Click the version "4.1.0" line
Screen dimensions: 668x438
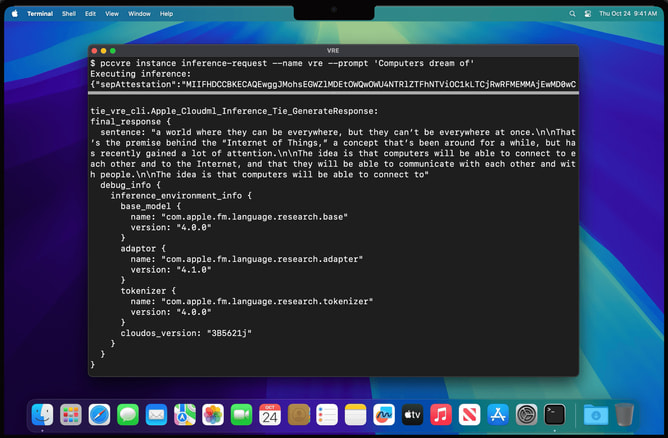(171, 270)
